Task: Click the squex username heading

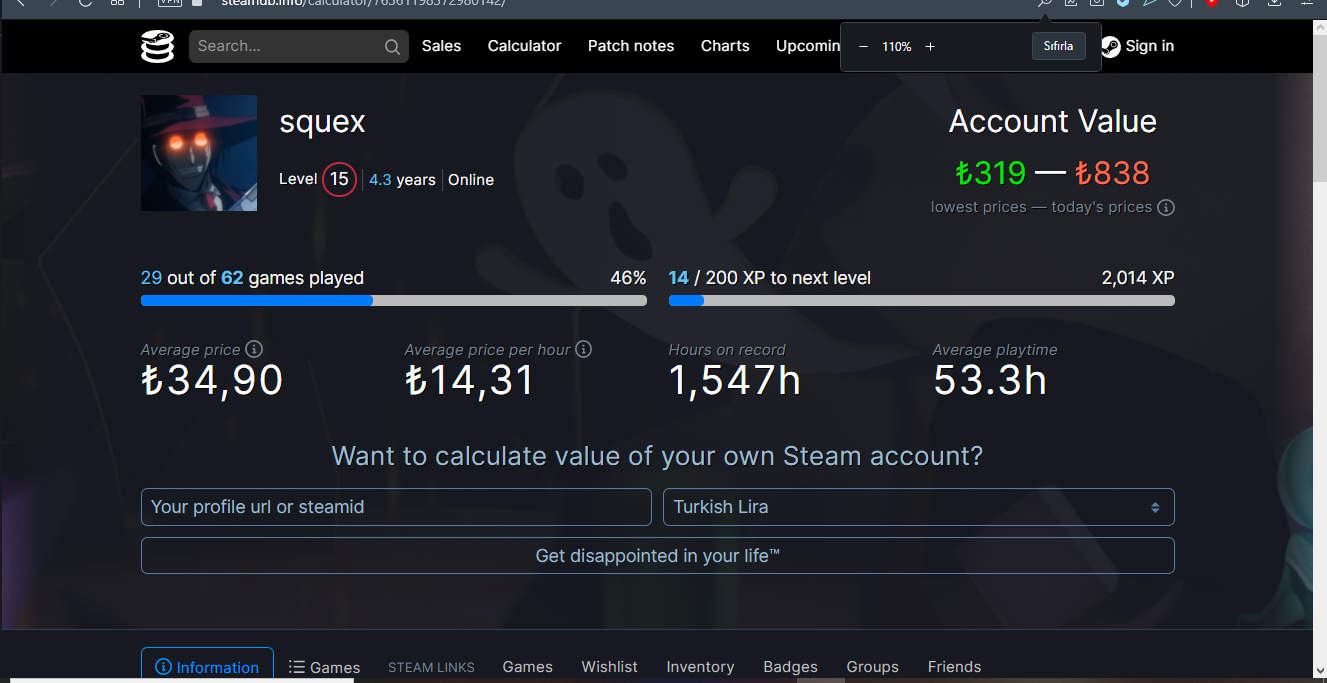Action: (322, 122)
